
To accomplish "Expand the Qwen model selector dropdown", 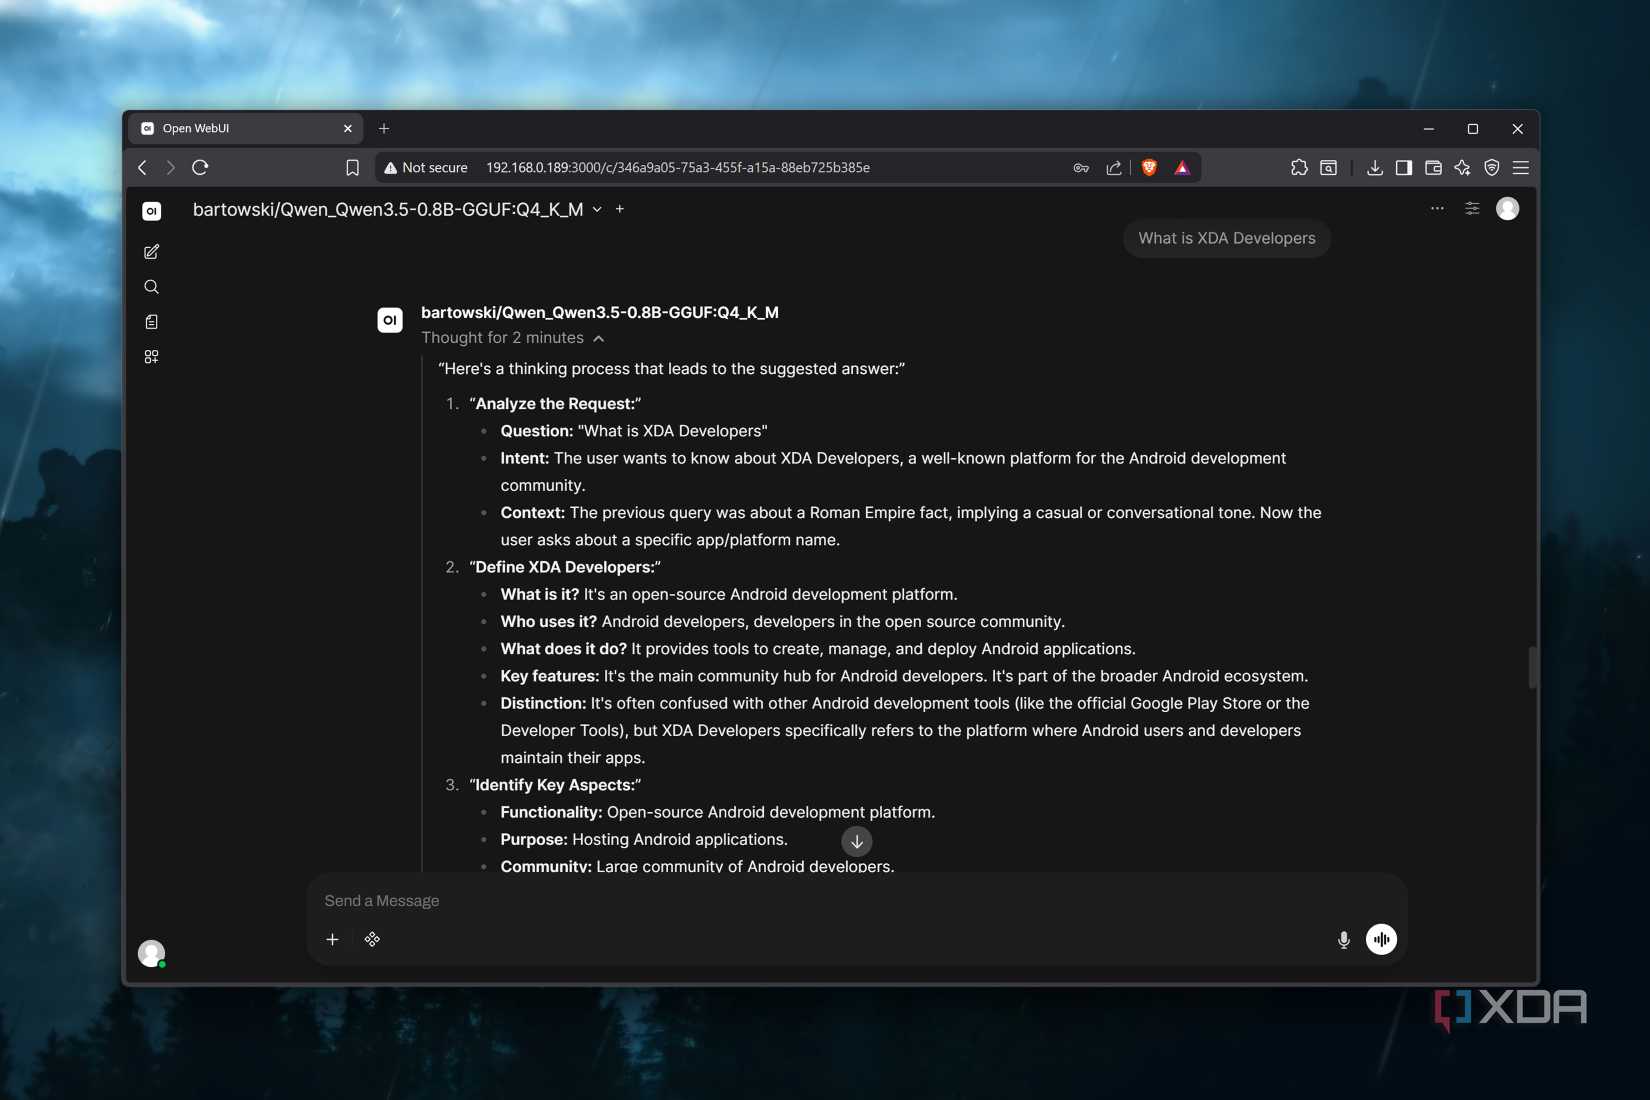I will [597, 209].
